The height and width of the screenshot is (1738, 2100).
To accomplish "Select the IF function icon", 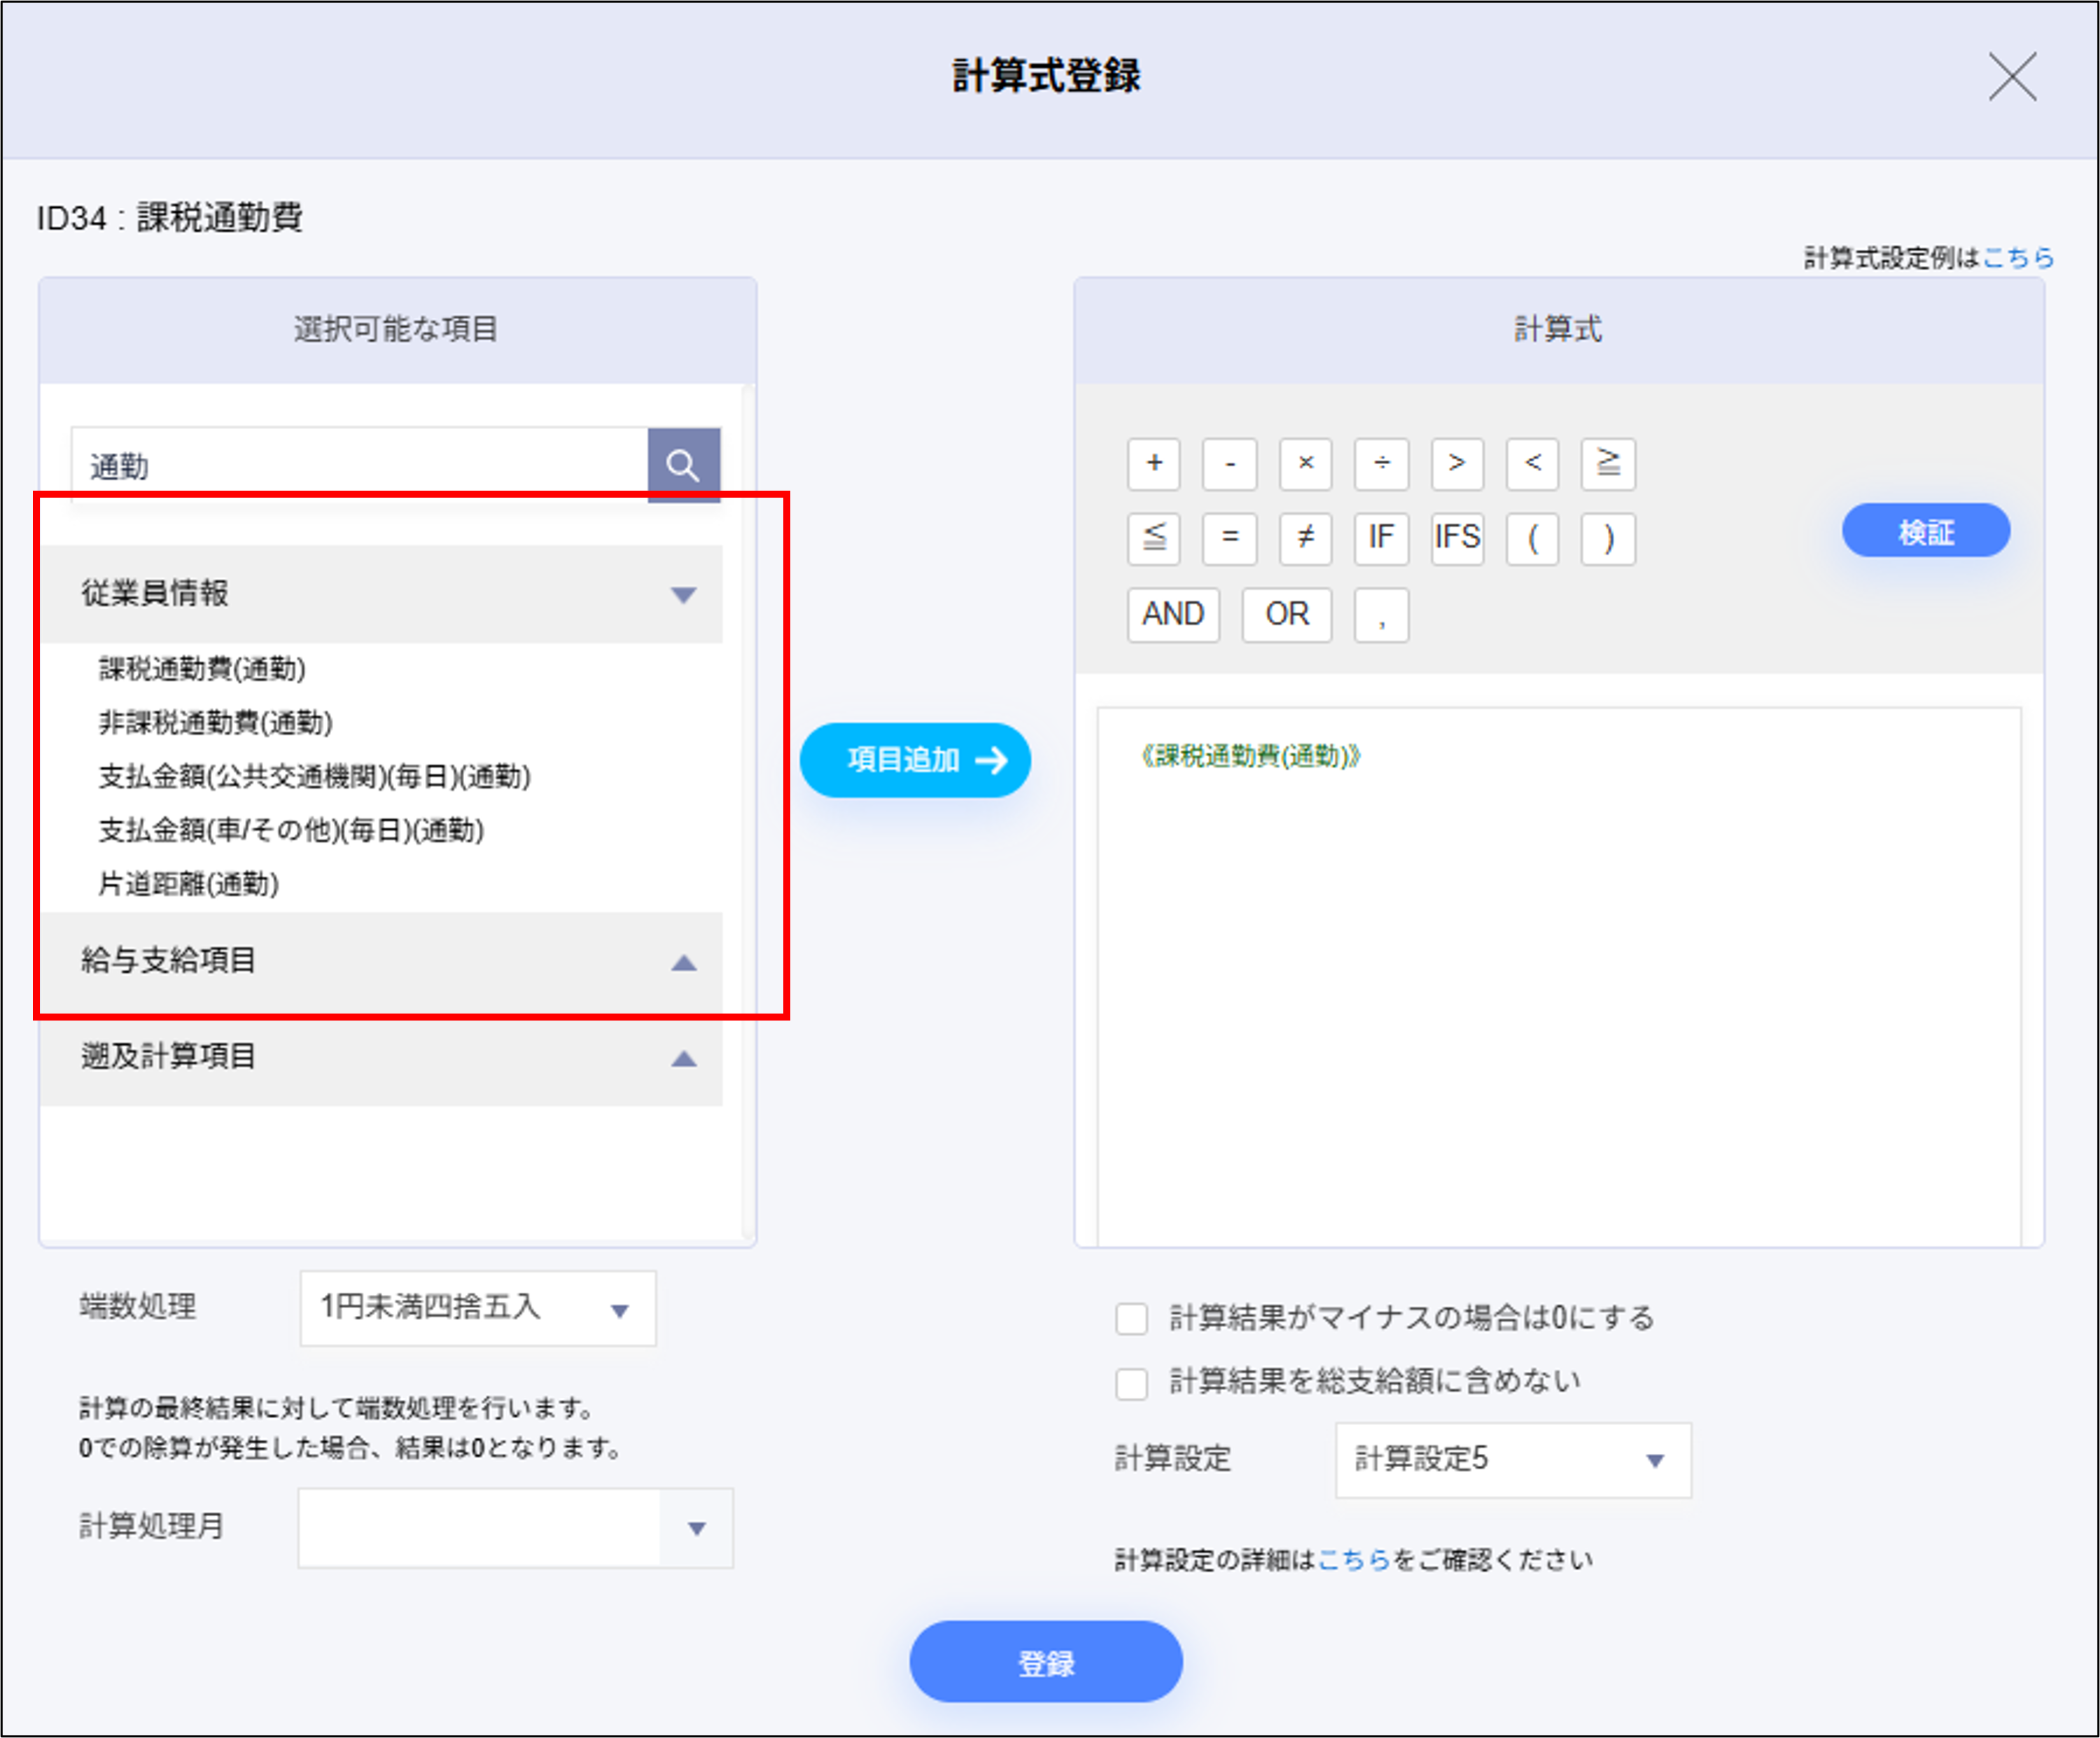I will point(1381,539).
